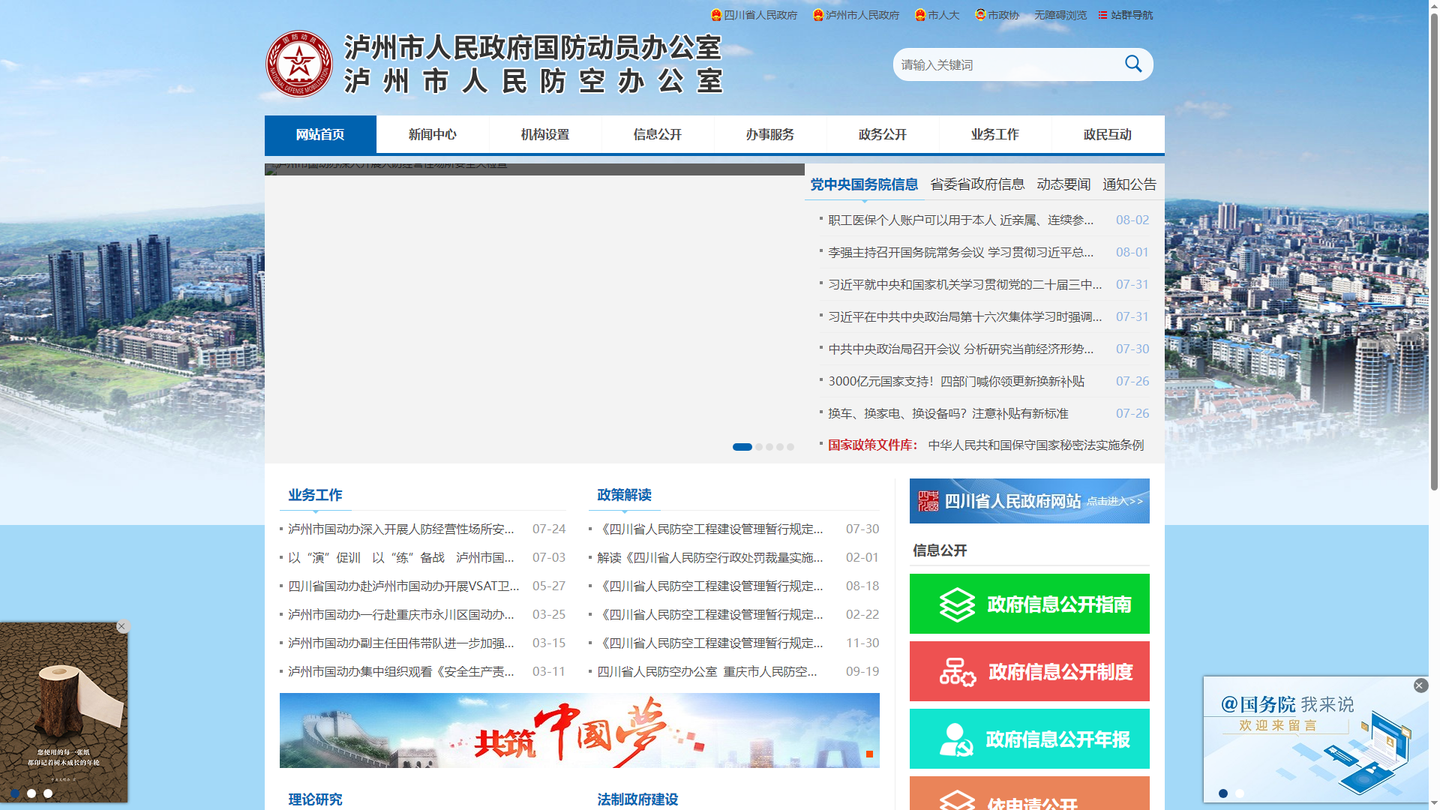Switch to 动态要闻 tab
The image size is (1440, 810).
point(1063,184)
